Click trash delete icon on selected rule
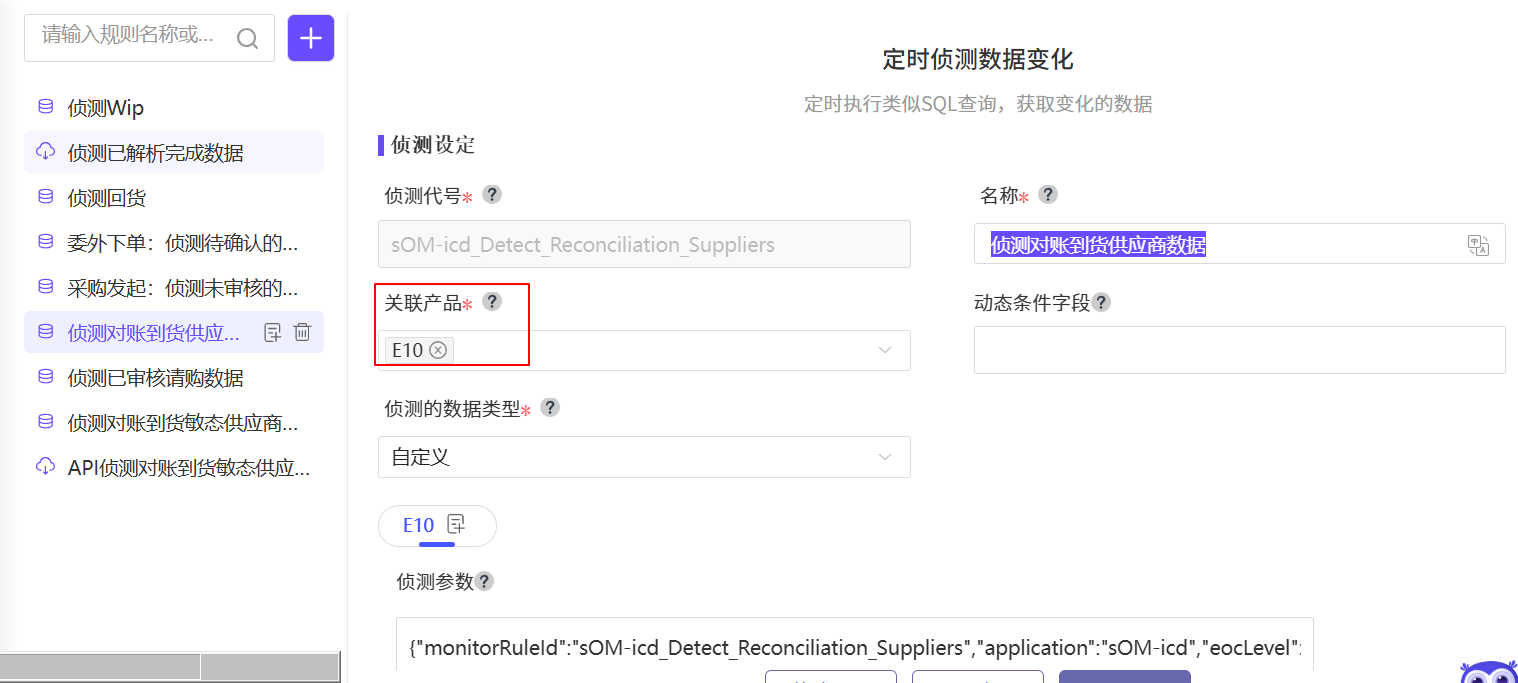 point(303,333)
